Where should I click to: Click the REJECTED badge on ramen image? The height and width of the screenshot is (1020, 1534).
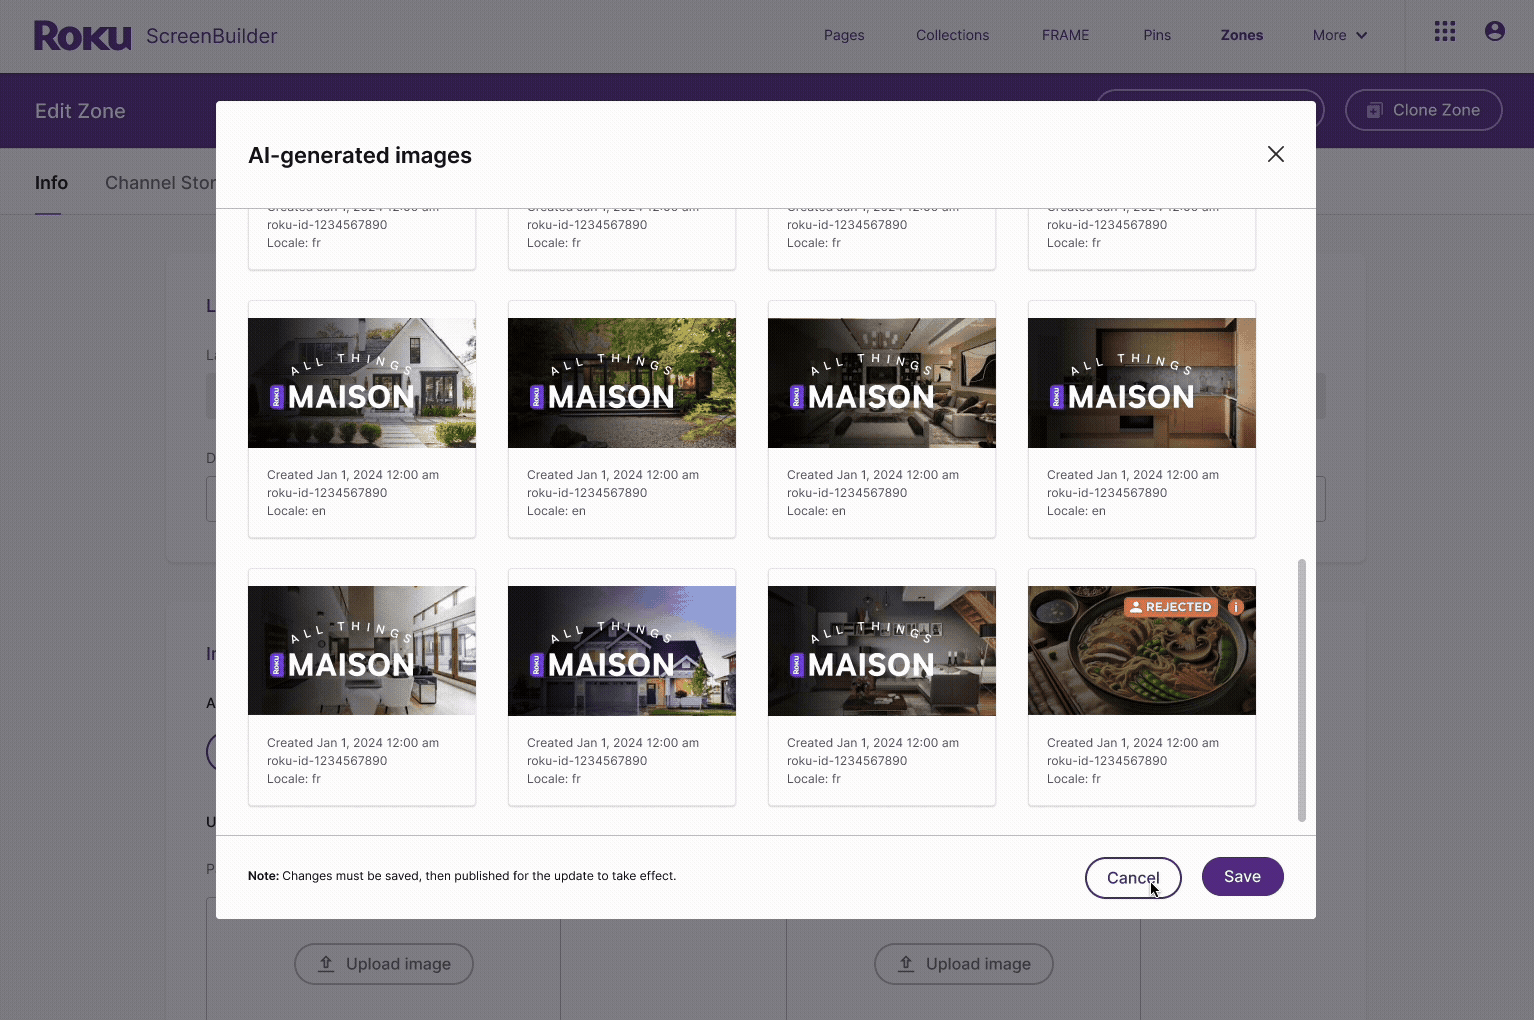click(x=1171, y=607)
